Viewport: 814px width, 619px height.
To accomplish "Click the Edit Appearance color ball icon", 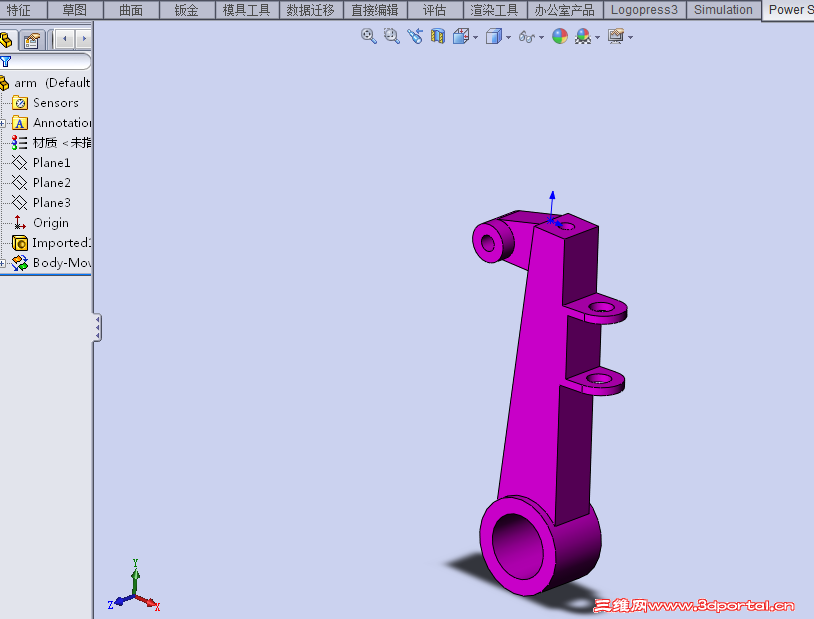I will [560, 36].
